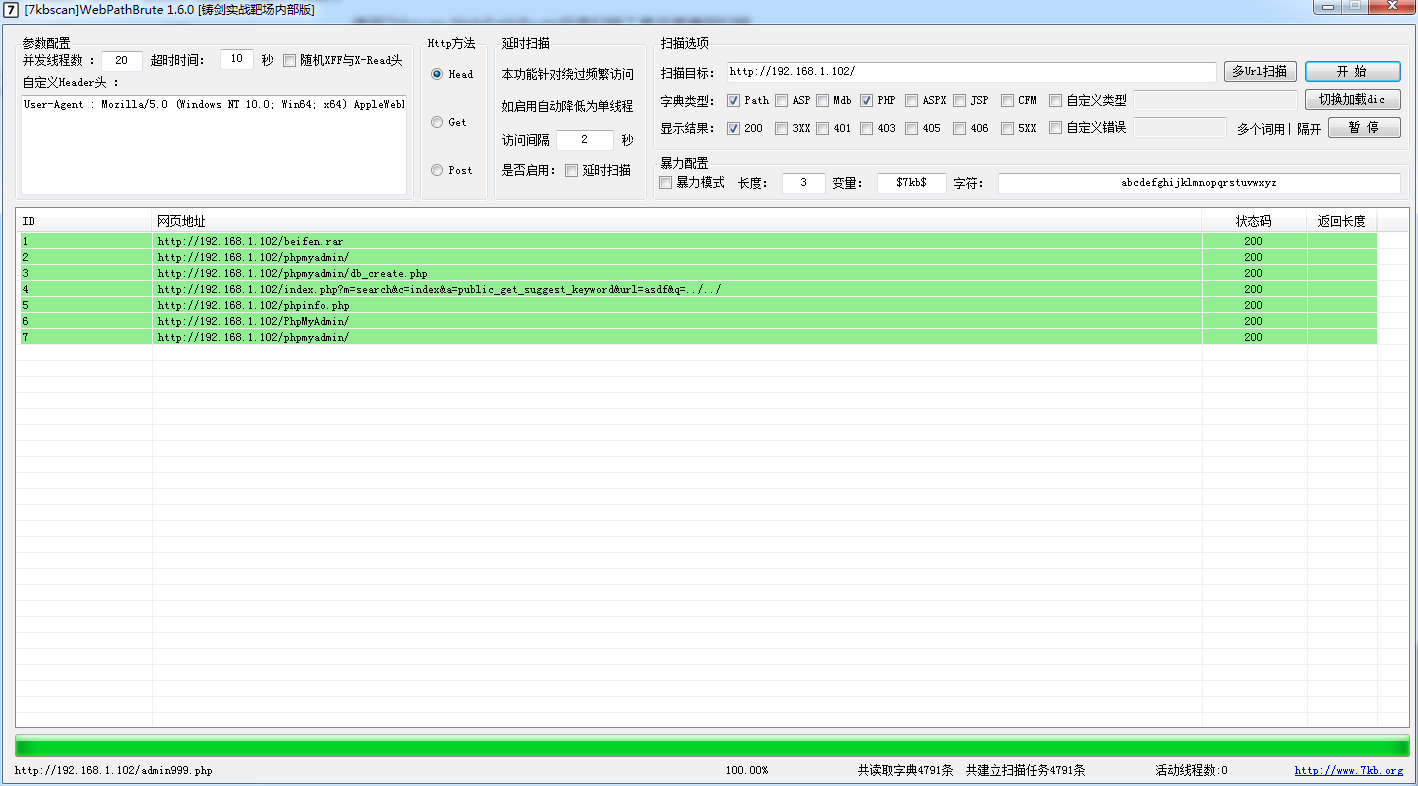Sort by the 状态码 column header

point(1254,221)
